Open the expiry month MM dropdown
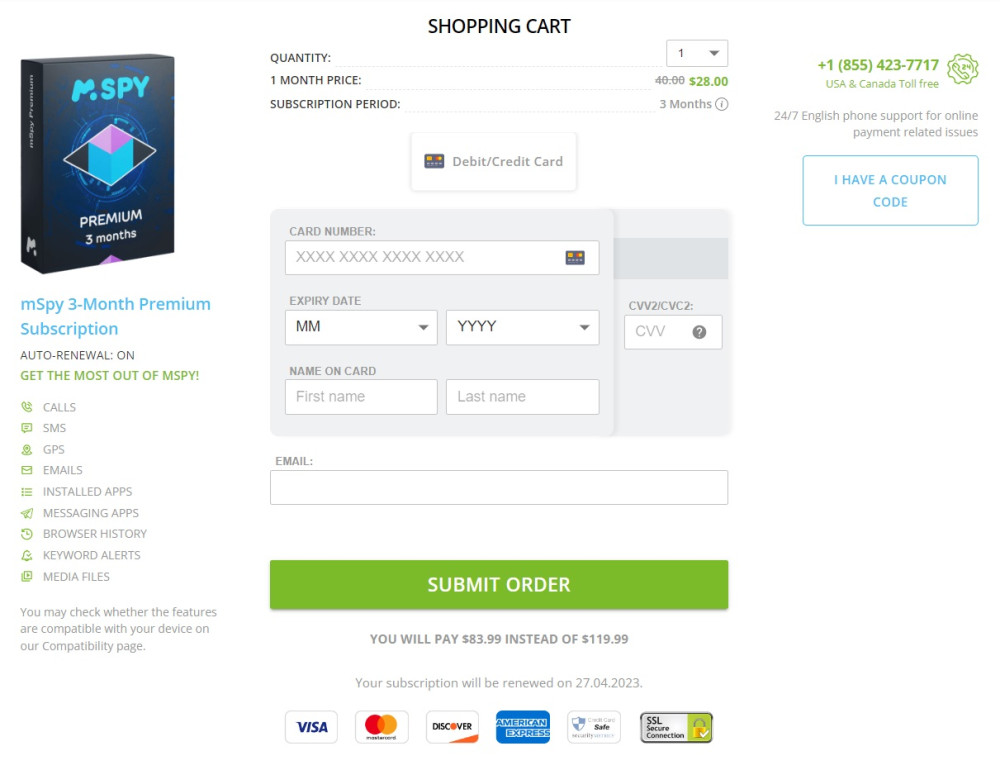The width and height of the screenshot is (1000, 770). pyautogui.click(x=360, y=326)
